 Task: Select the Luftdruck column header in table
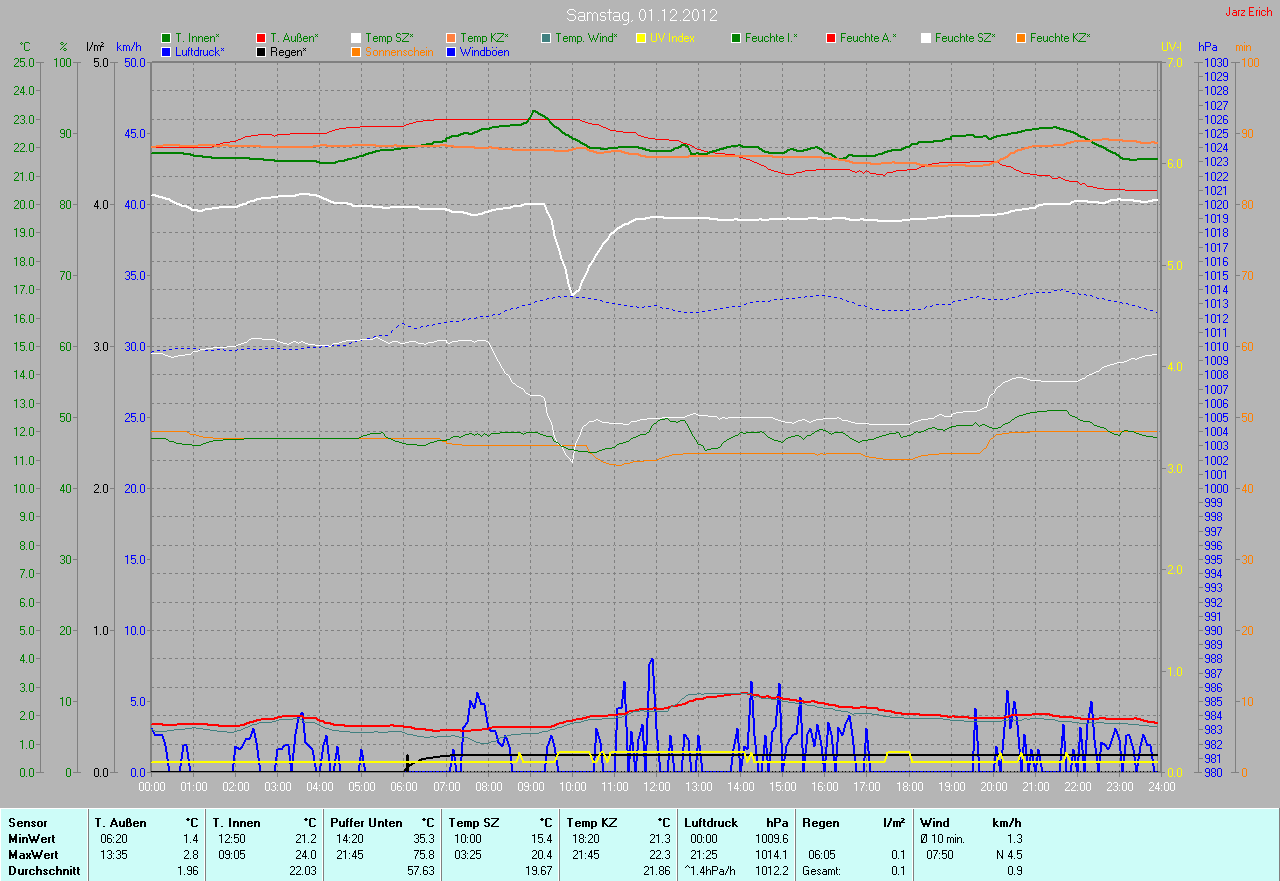click(x=710, y=823)
